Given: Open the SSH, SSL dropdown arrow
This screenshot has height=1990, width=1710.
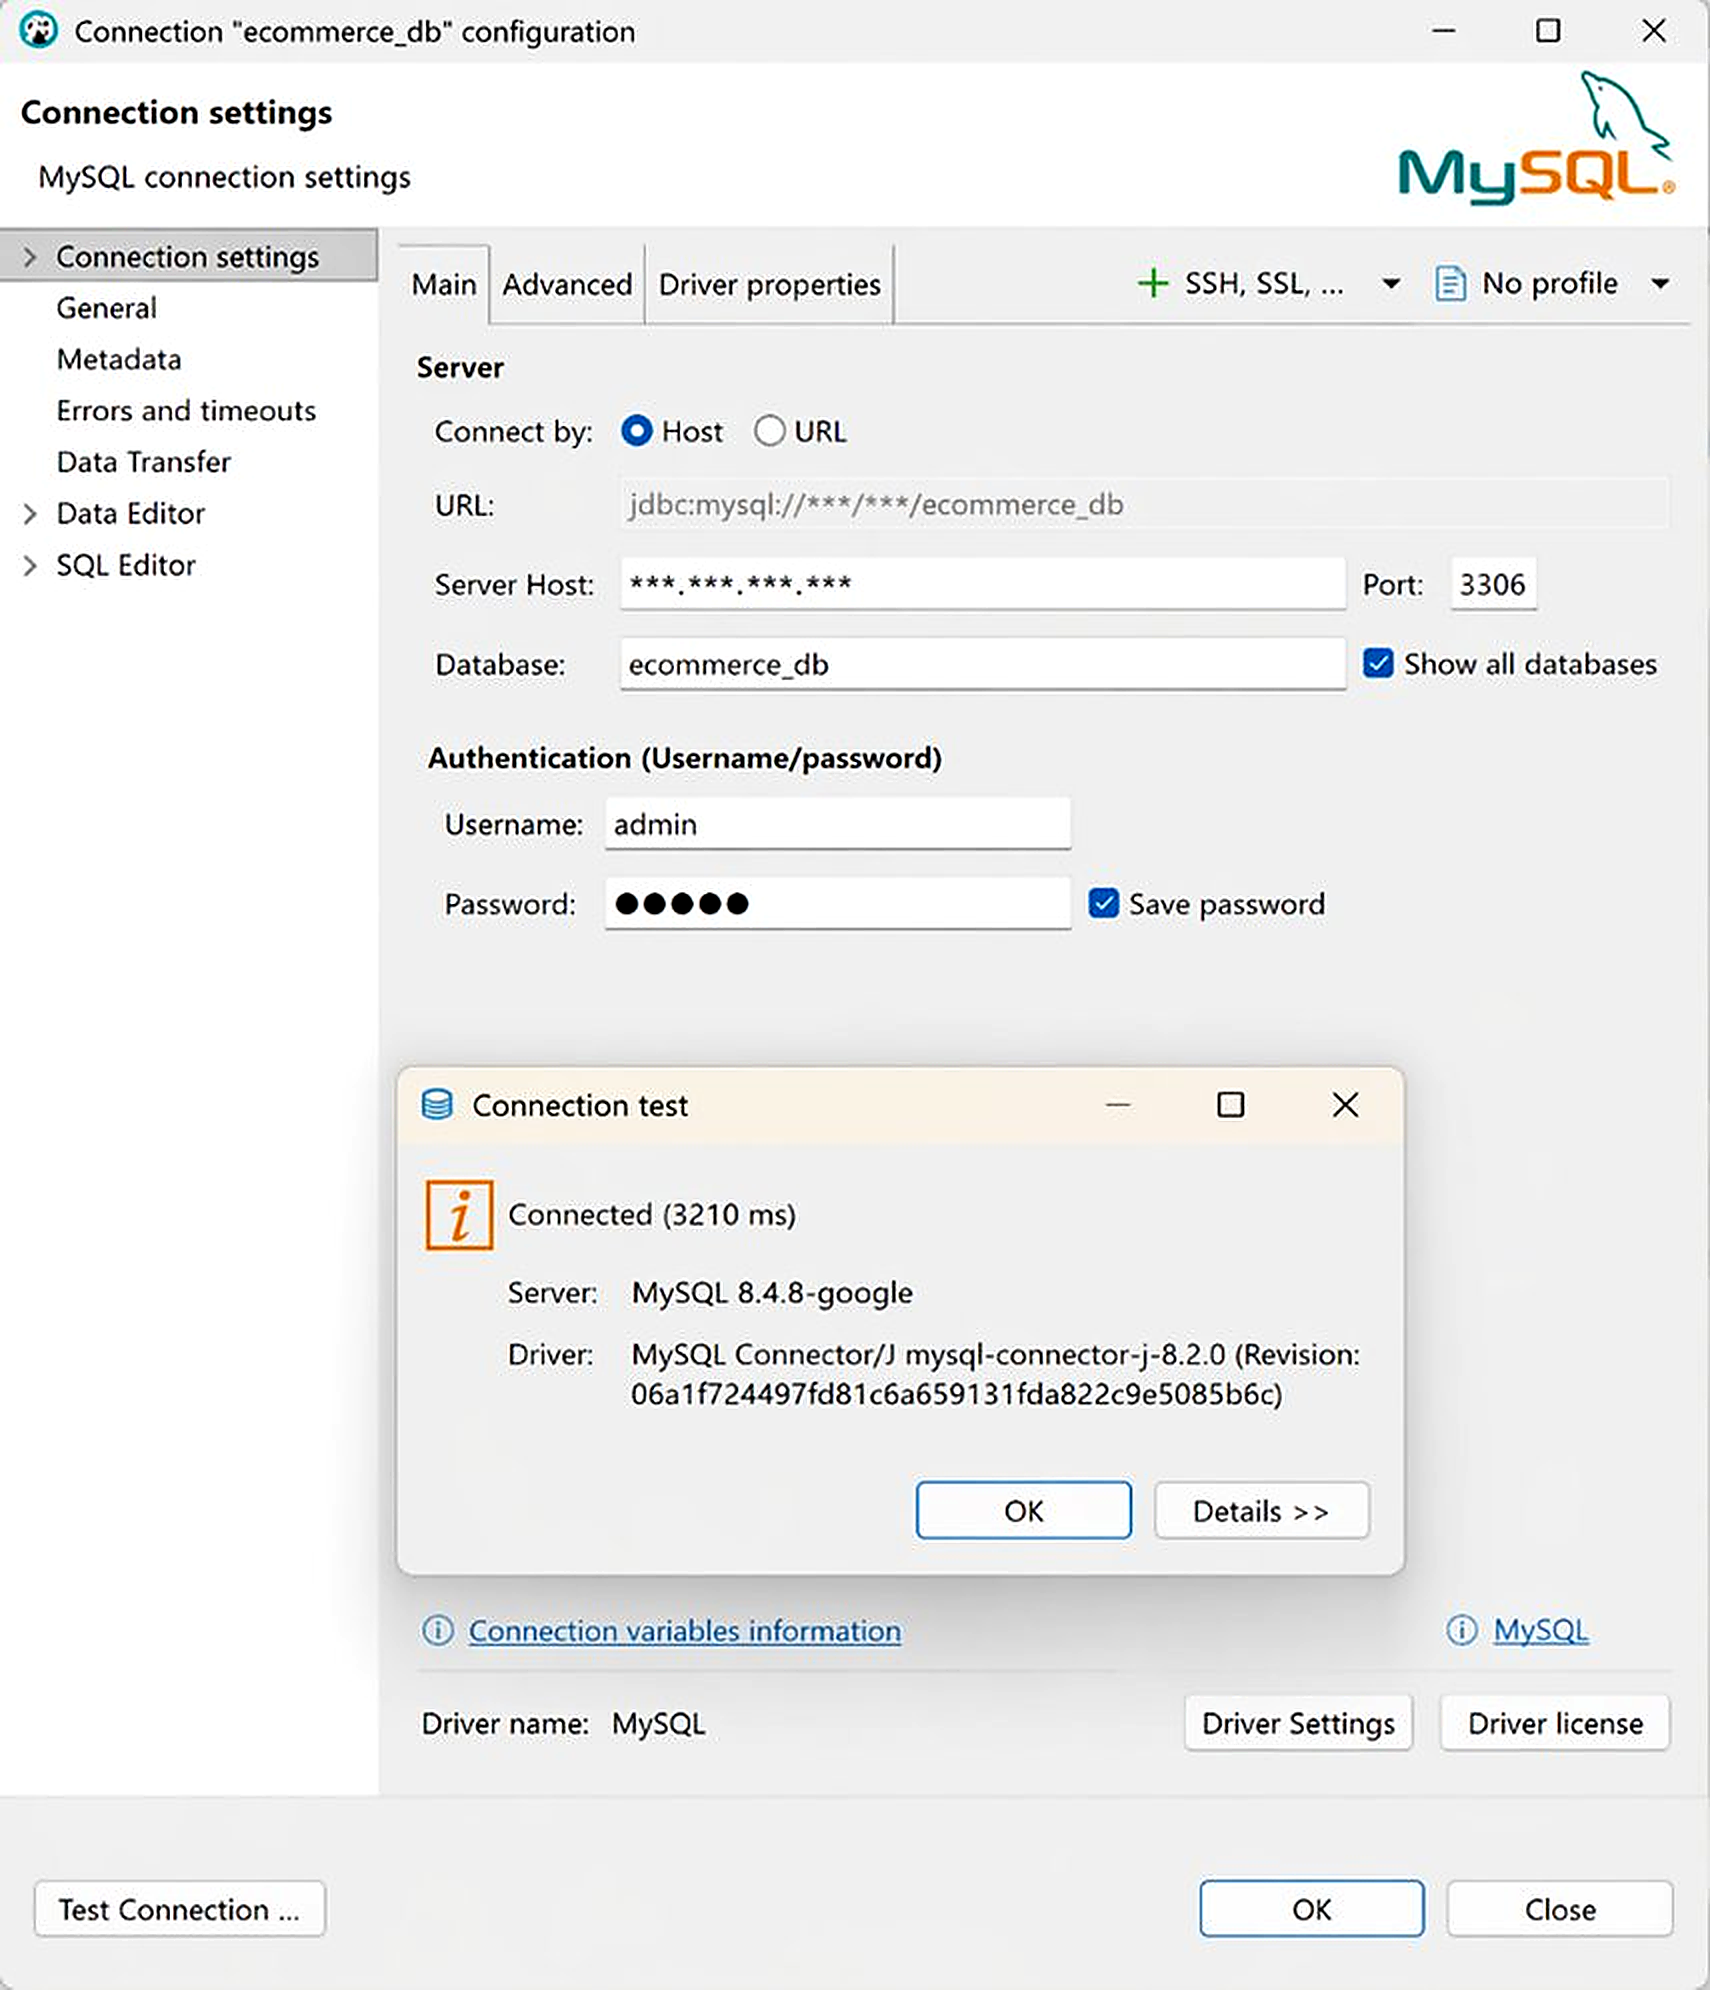Looking at the screenshot, I should click(1390, 284).
